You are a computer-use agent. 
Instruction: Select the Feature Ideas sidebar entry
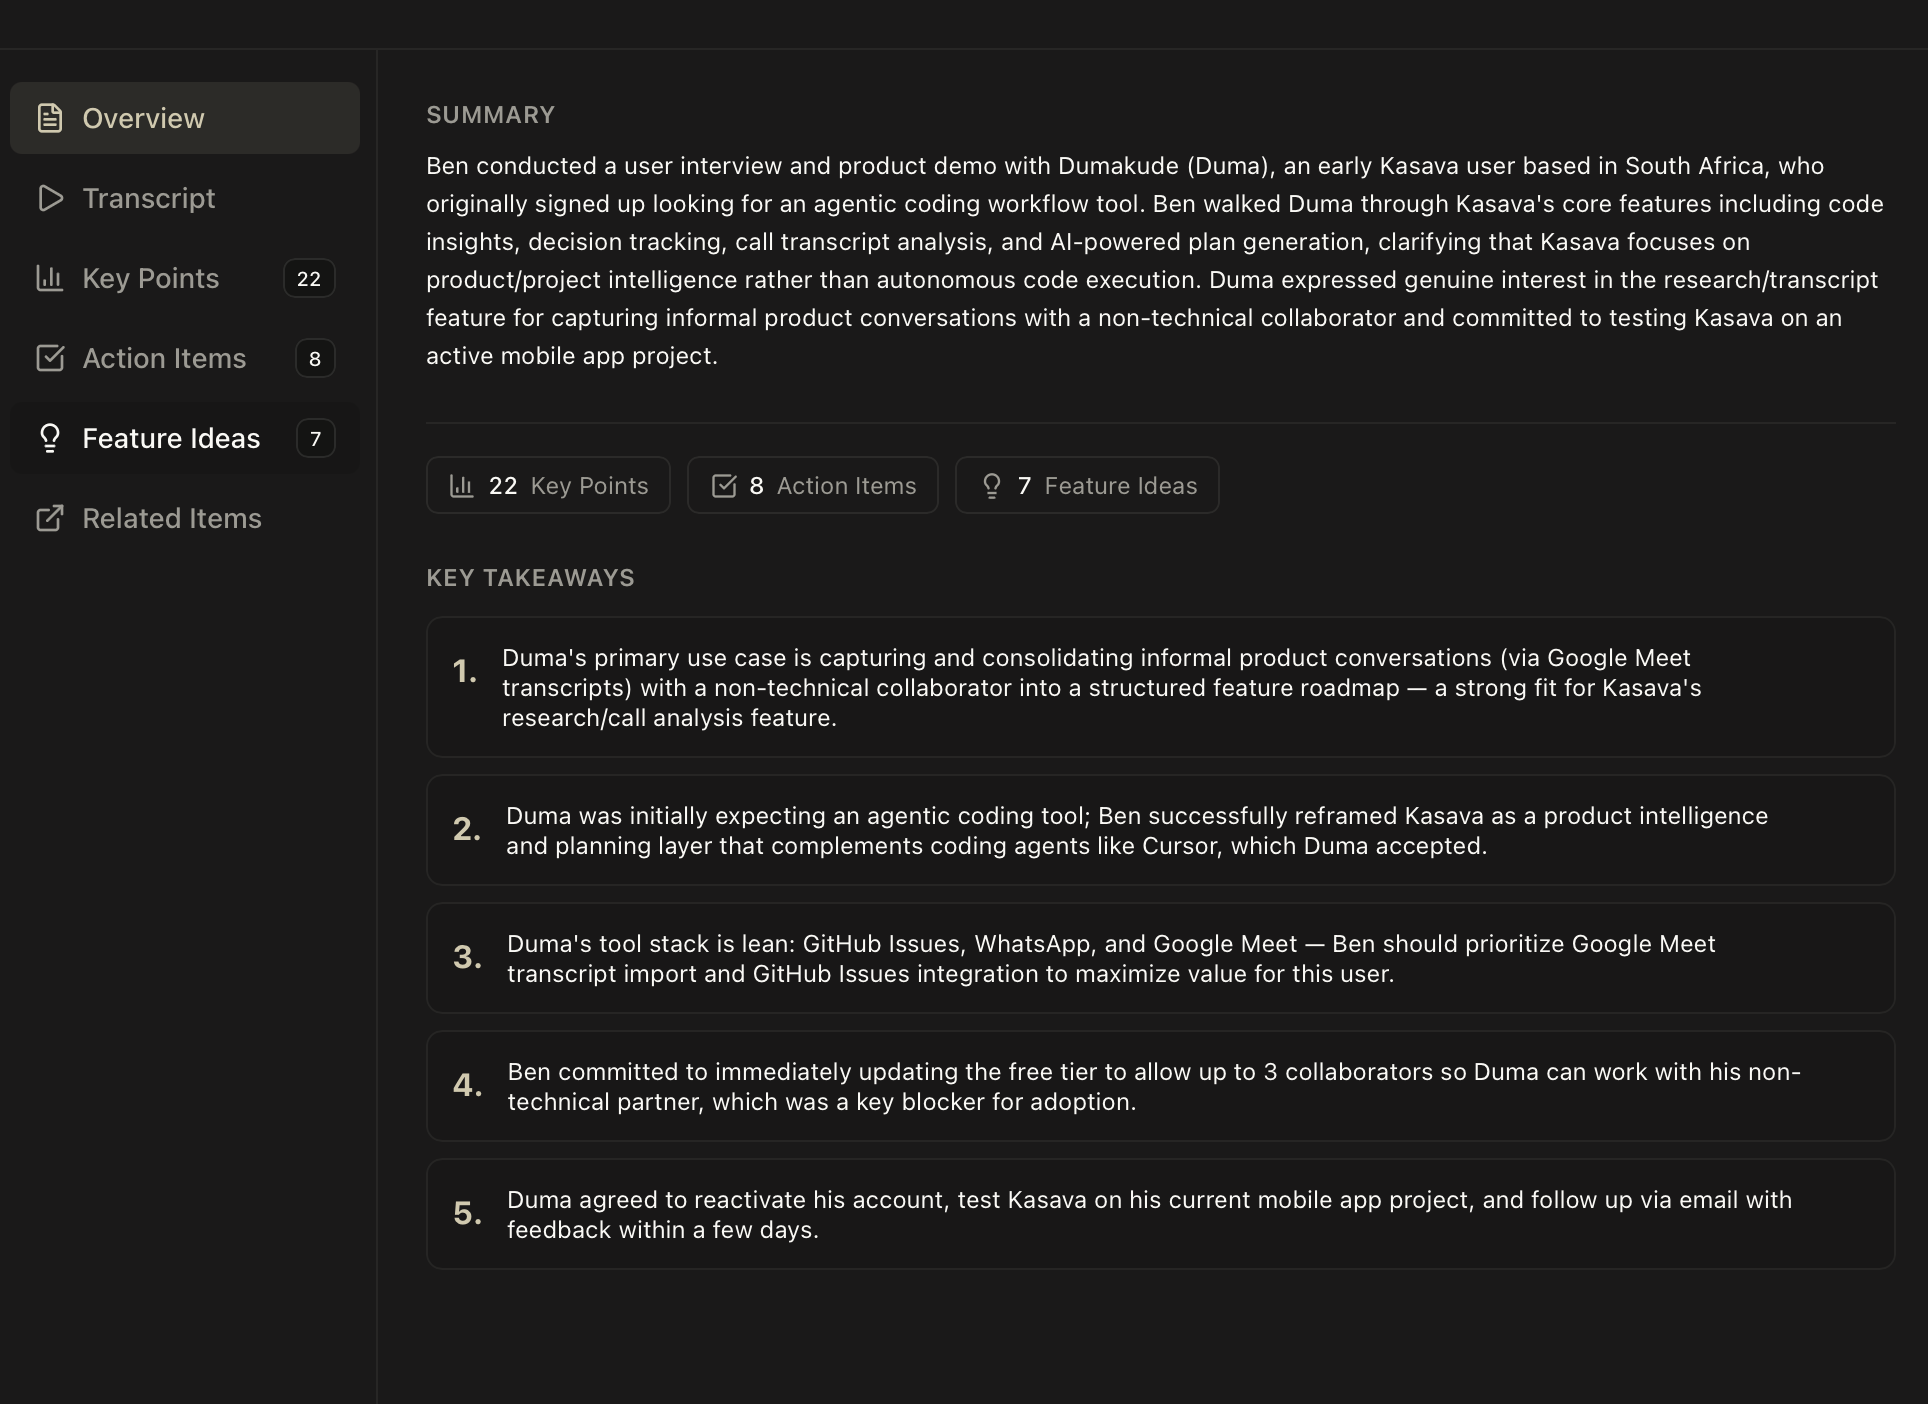pos(170,438)
